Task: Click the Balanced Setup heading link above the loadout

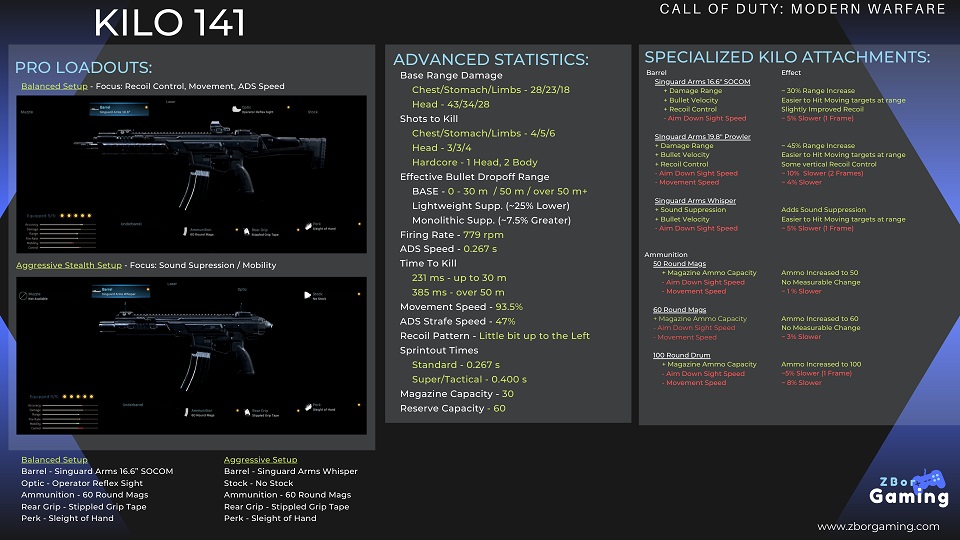Action: (x=53, y=86)
